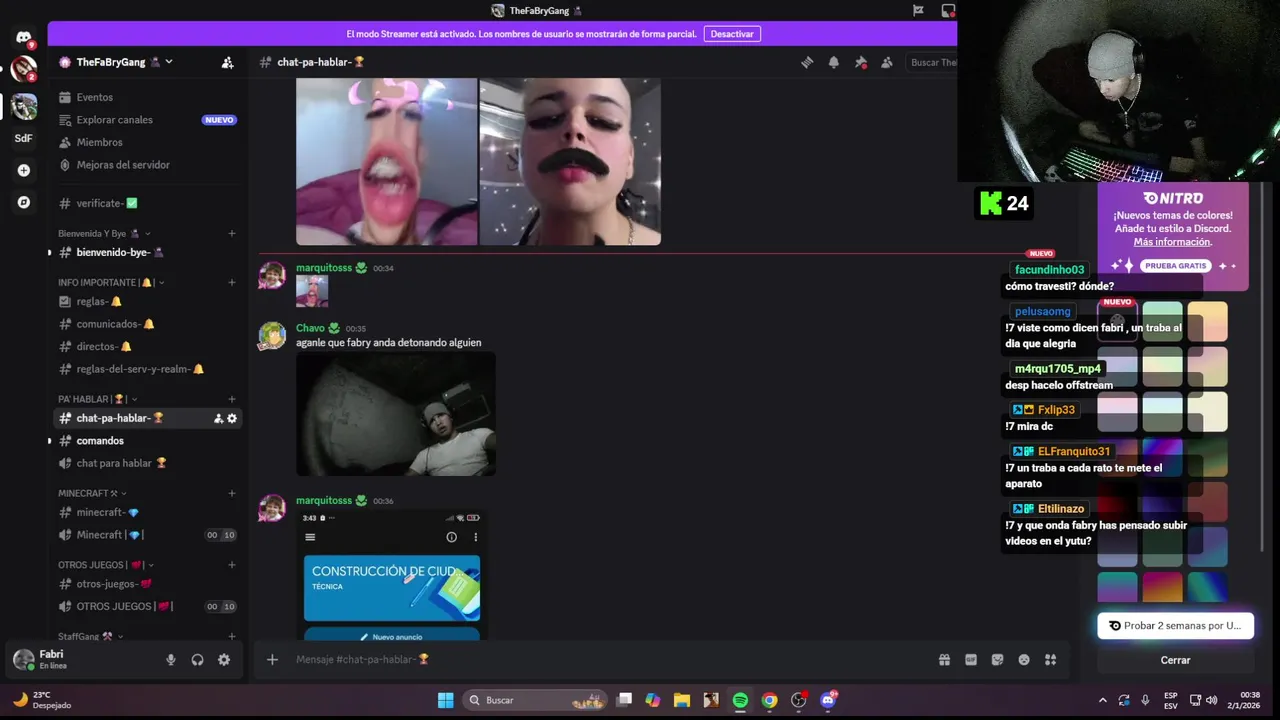The width and height of the screenshot is (1280, 720).
Task: Select peach-yellow theme swatch in first row
Action: (1207, 322)
